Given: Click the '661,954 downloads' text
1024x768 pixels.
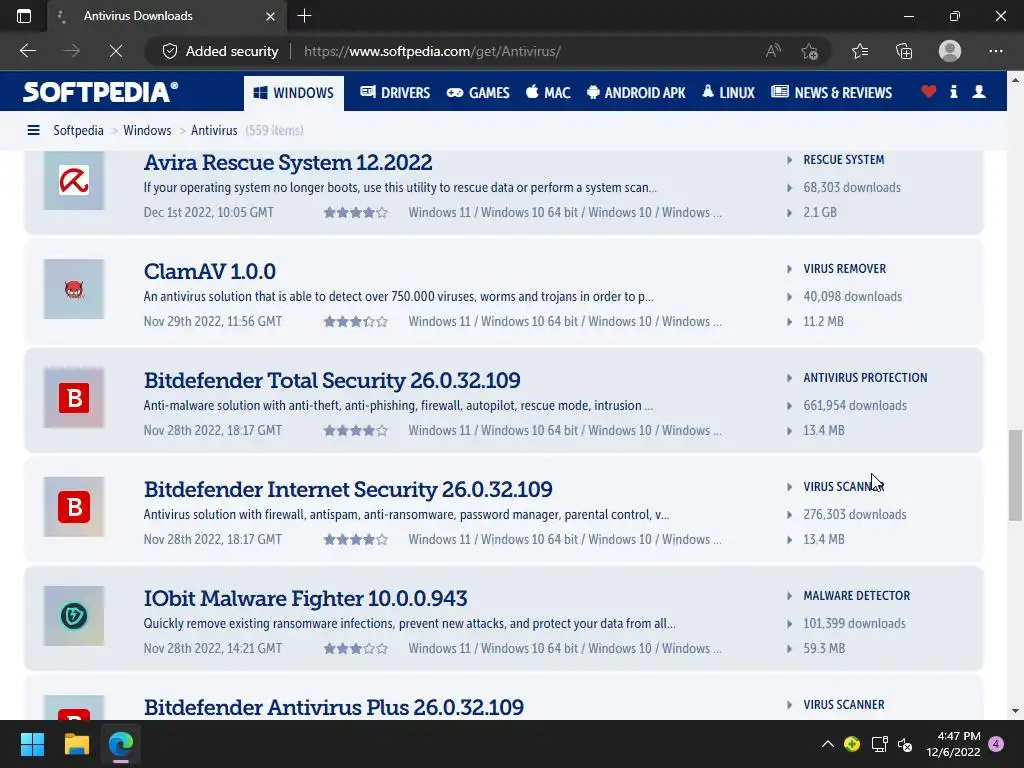Looking at the screenshot, I should coord(855,406).
